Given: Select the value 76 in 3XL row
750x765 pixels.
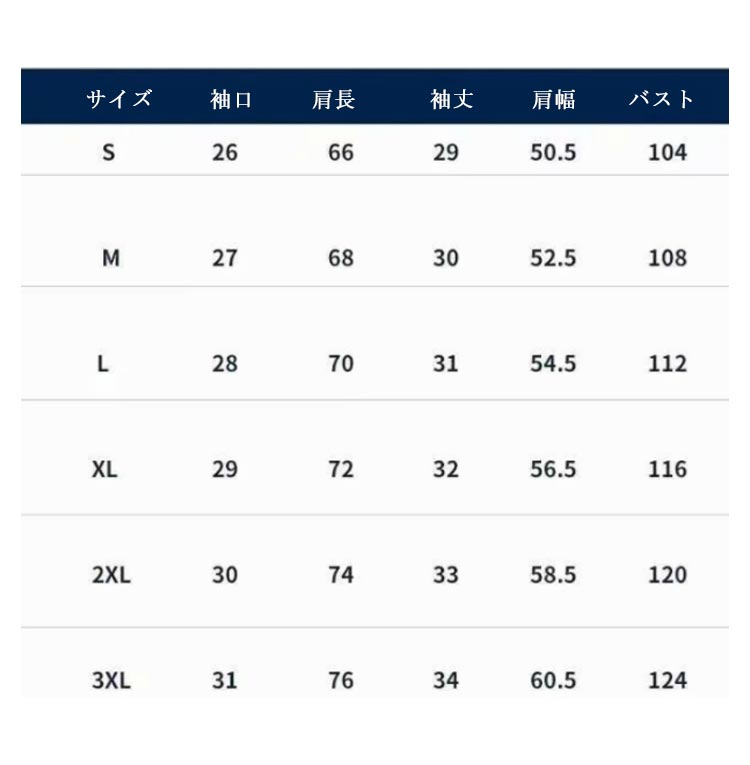Looking at the screenshot, I should pyautogui.click(x=341, y=681).
